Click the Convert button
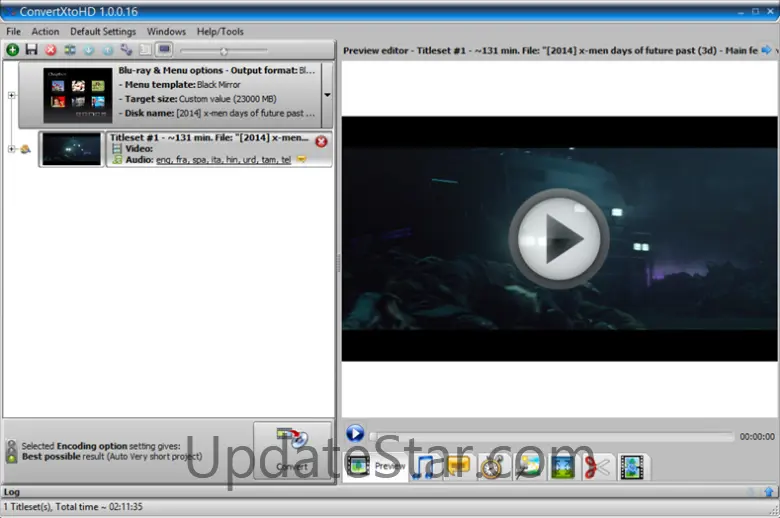Screen dimensions: 780x518 click(292, 450)
